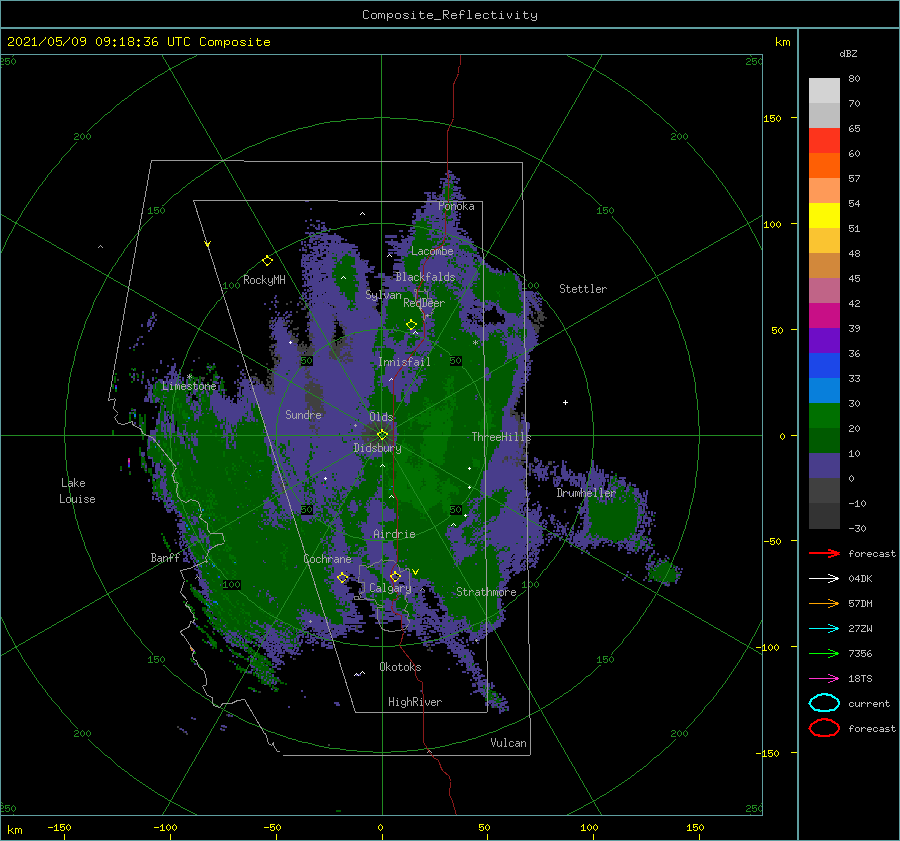Viewport: 900px width, 841px height.
Task: Click the yellow diamond marker below Cochrane
Action: [x=342, y=577]
